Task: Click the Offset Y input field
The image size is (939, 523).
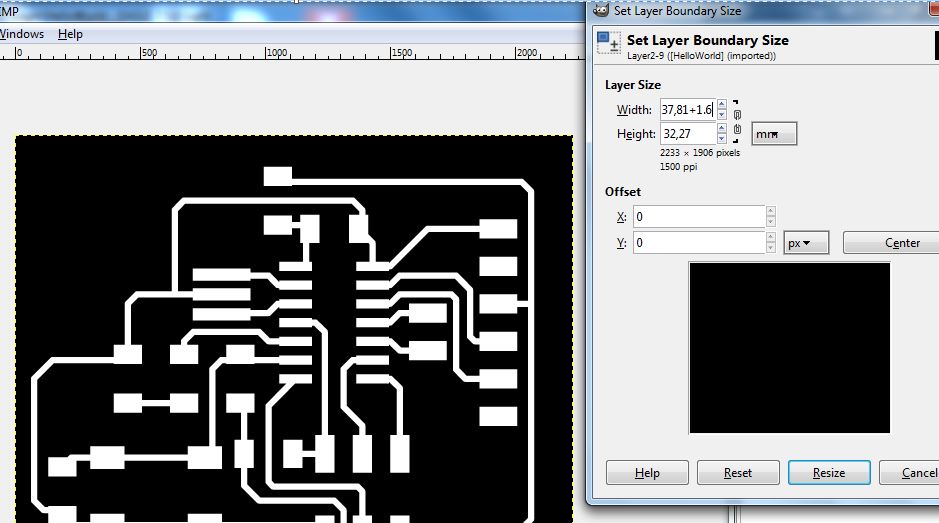Action: 699,243
